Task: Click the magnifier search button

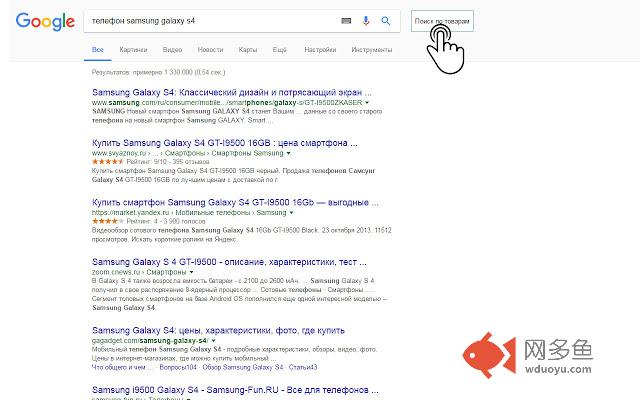Action: click(385, 20)
